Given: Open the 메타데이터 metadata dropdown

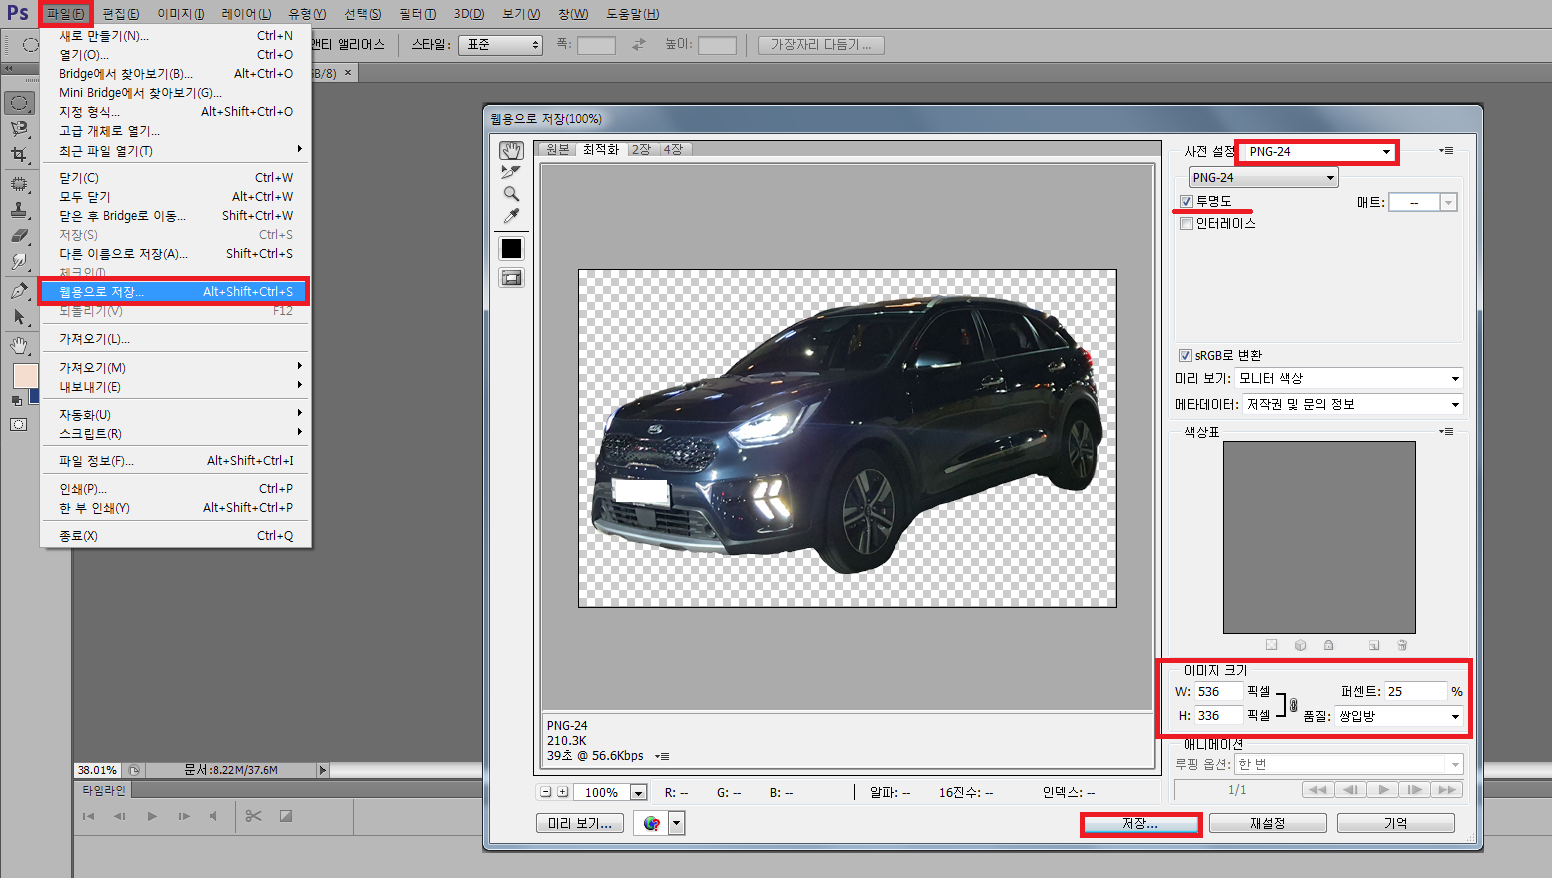Looking at the screenshot, I should click(x=1352, y=404).
